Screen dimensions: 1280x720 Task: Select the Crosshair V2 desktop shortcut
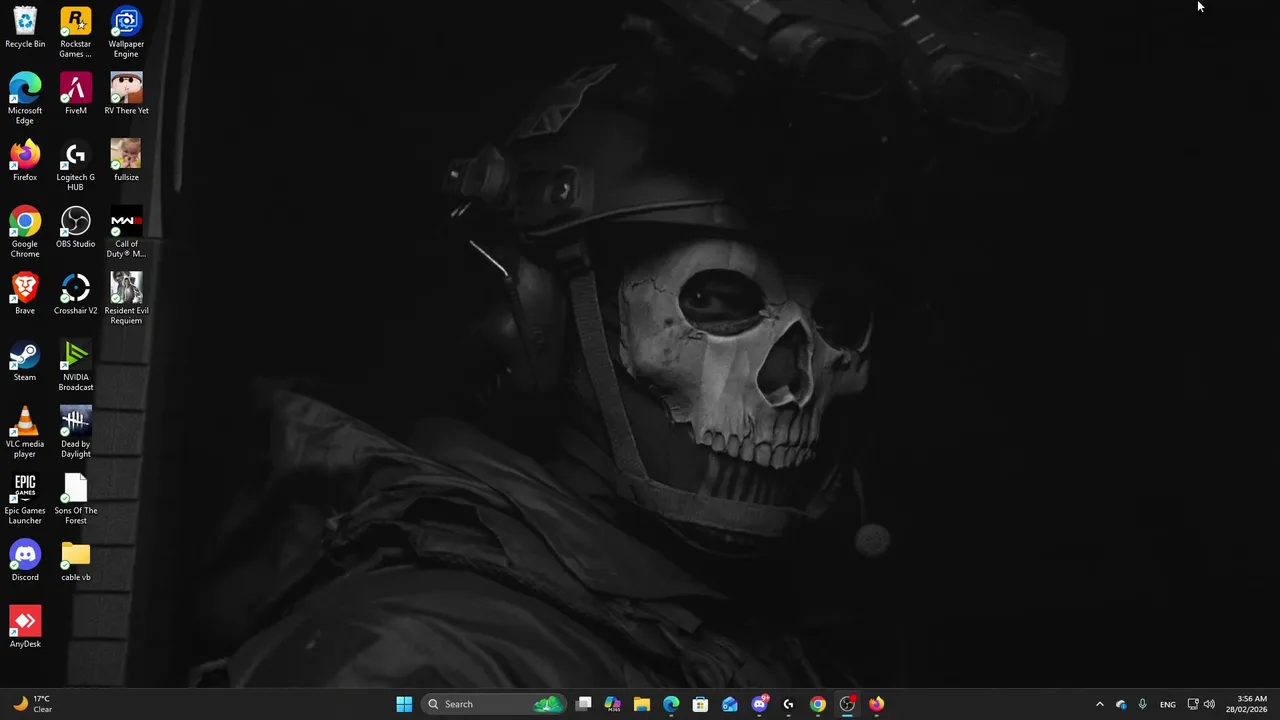[76, 294]
